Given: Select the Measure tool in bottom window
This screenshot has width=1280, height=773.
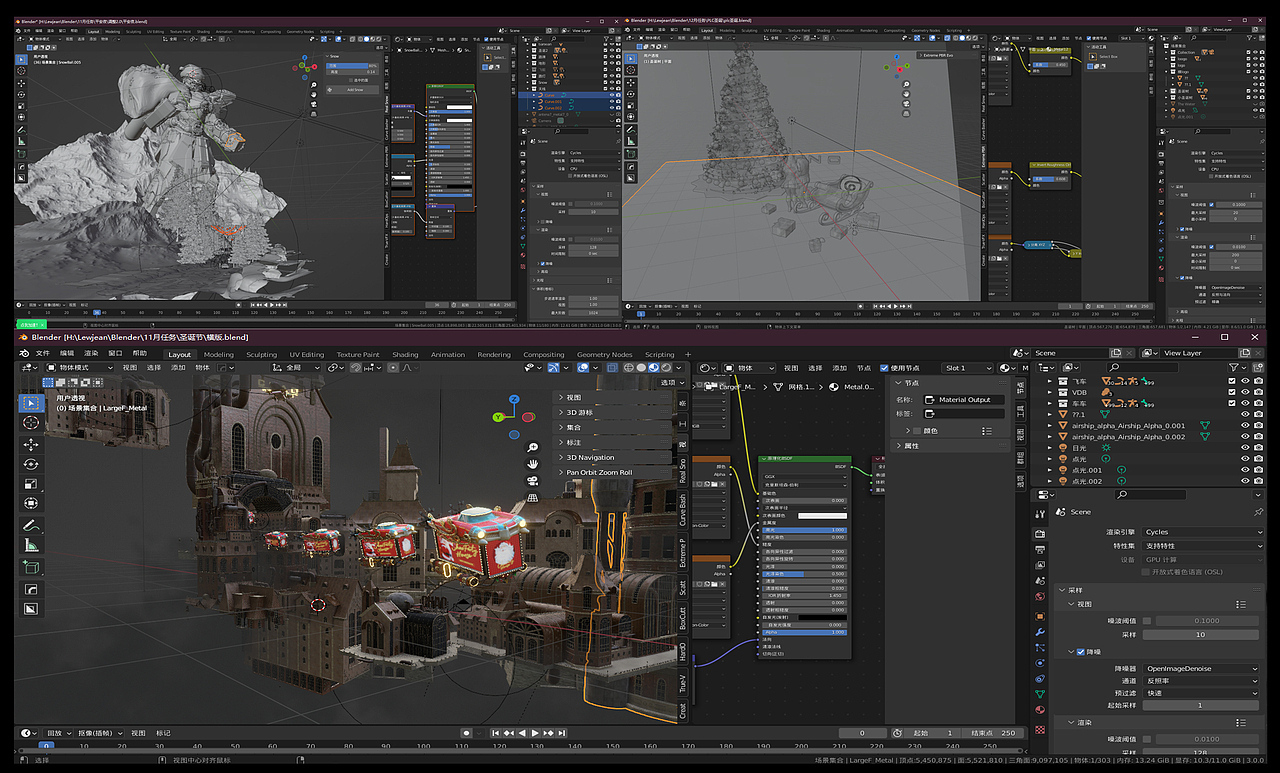Looking at the screenshot, I should coord(31,546).
